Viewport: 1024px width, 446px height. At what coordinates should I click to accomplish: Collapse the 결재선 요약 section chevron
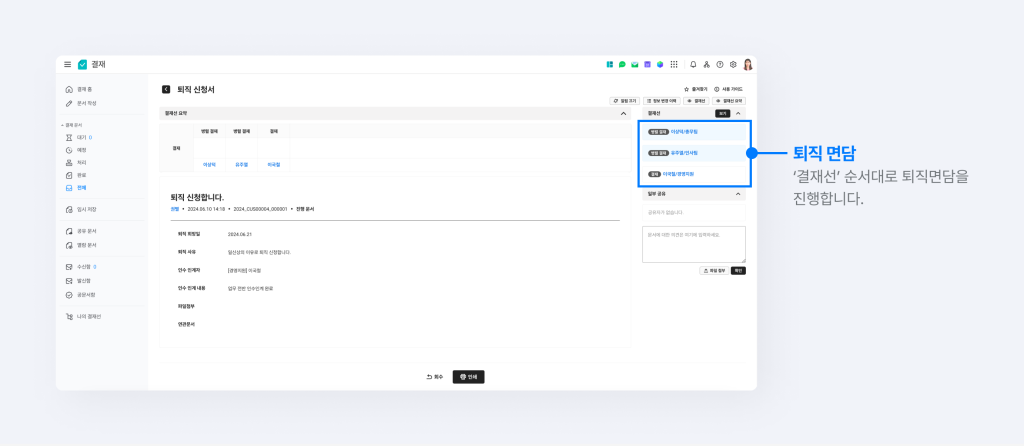tap(624, 113)
